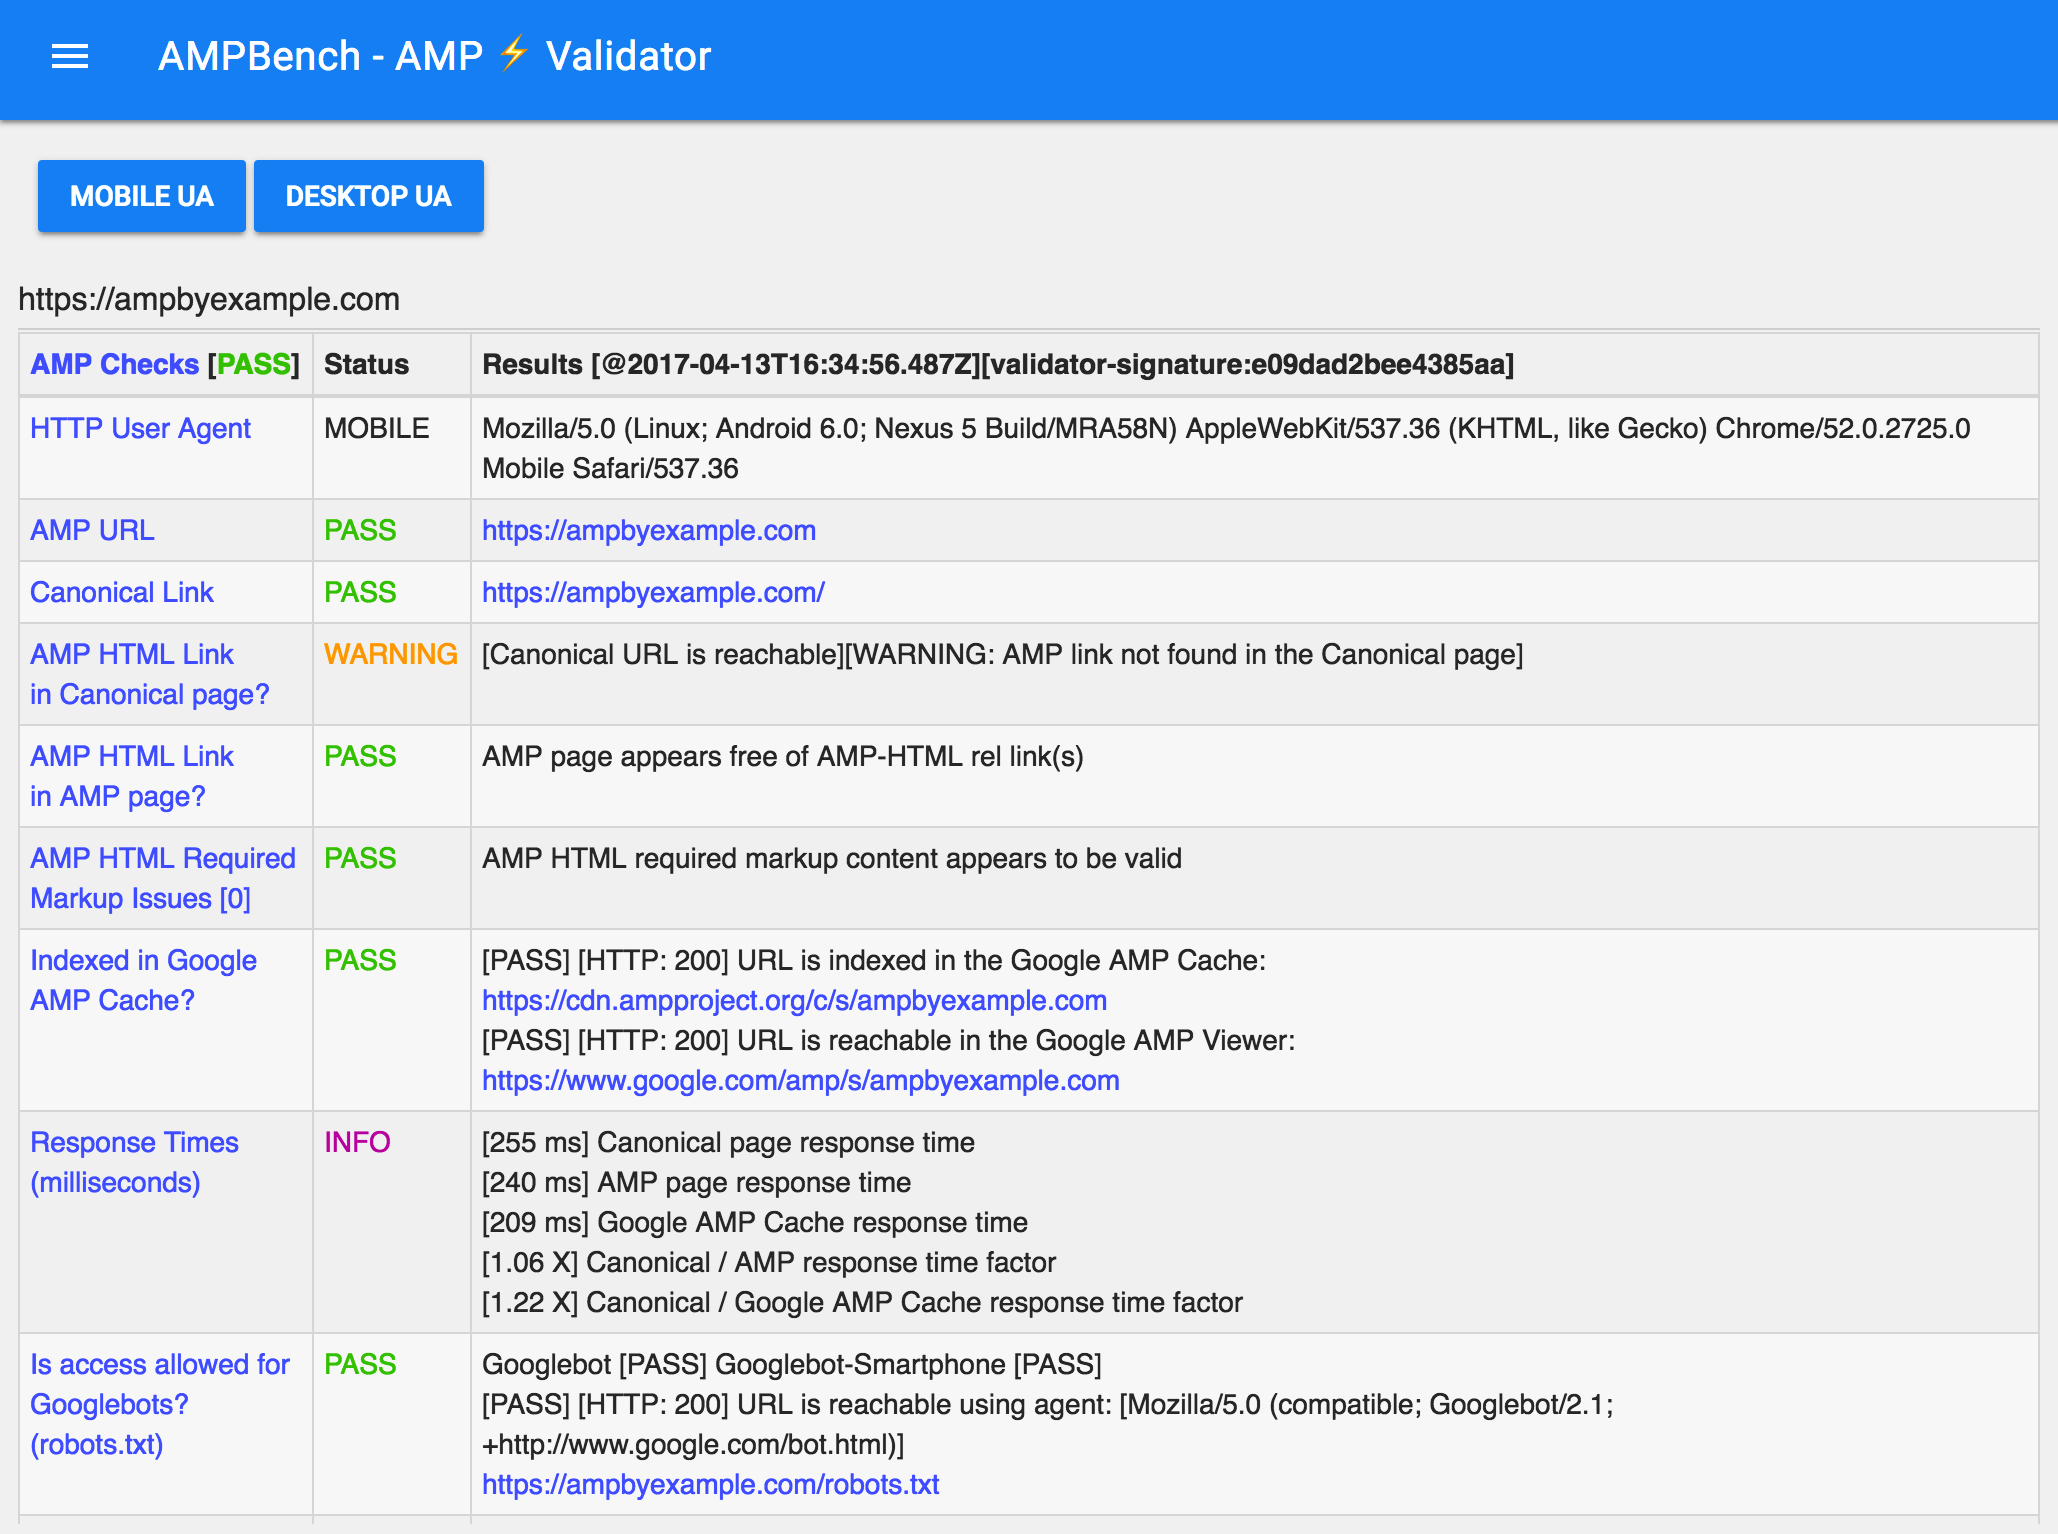2058x1534 pixels.
Task: Open the AMP Checks header link
Action: pos(115,364)
